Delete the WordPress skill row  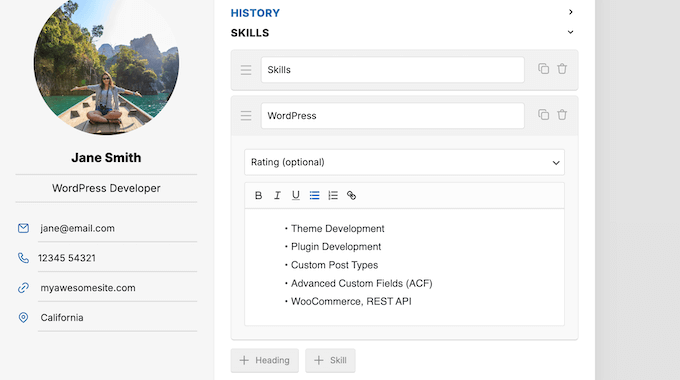562,115
